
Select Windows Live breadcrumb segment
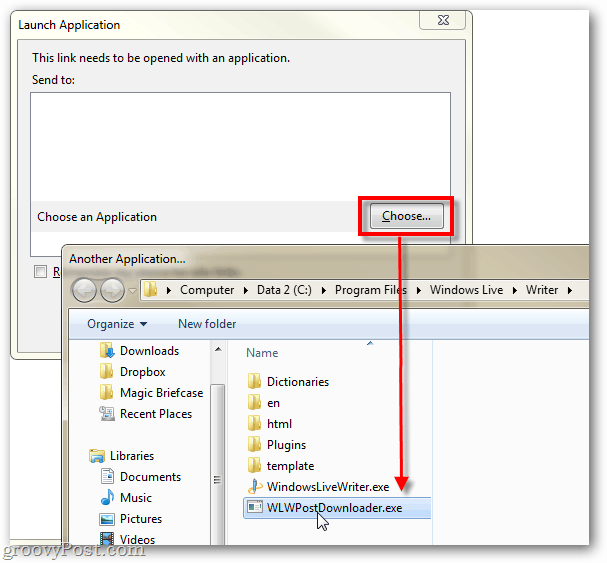point(466,290)
